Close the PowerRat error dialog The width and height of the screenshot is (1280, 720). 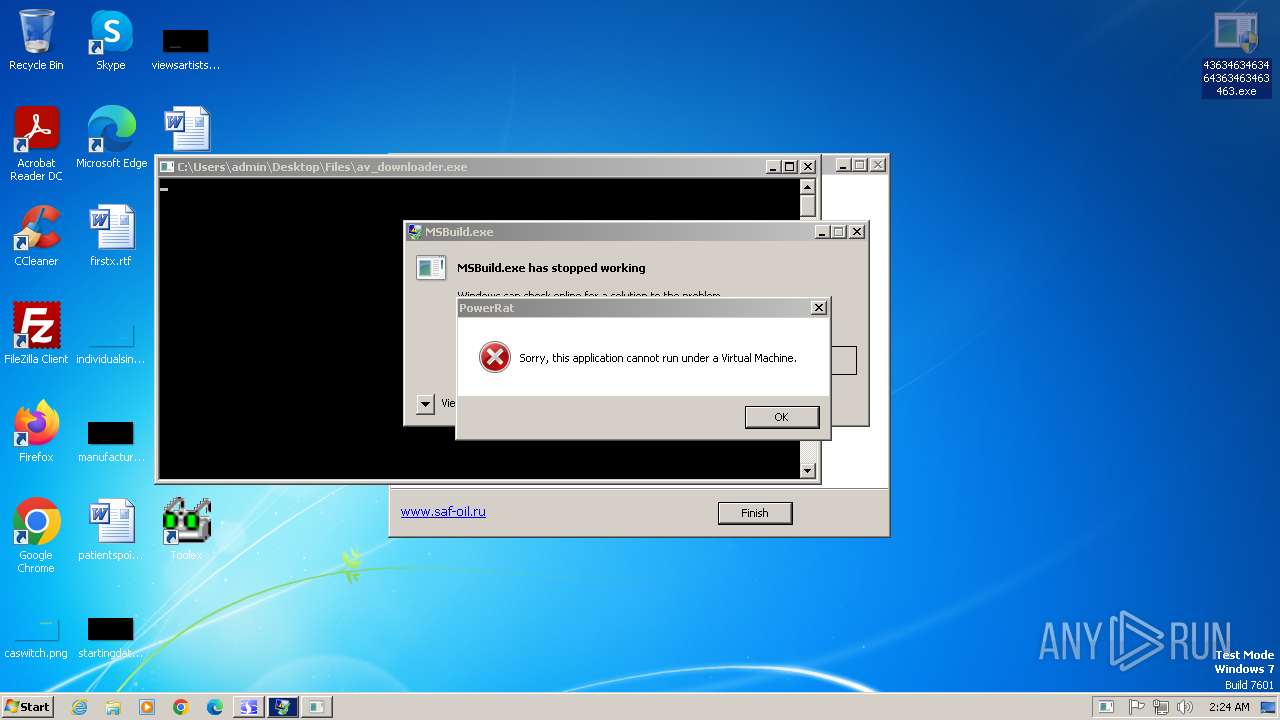[818, 308]
